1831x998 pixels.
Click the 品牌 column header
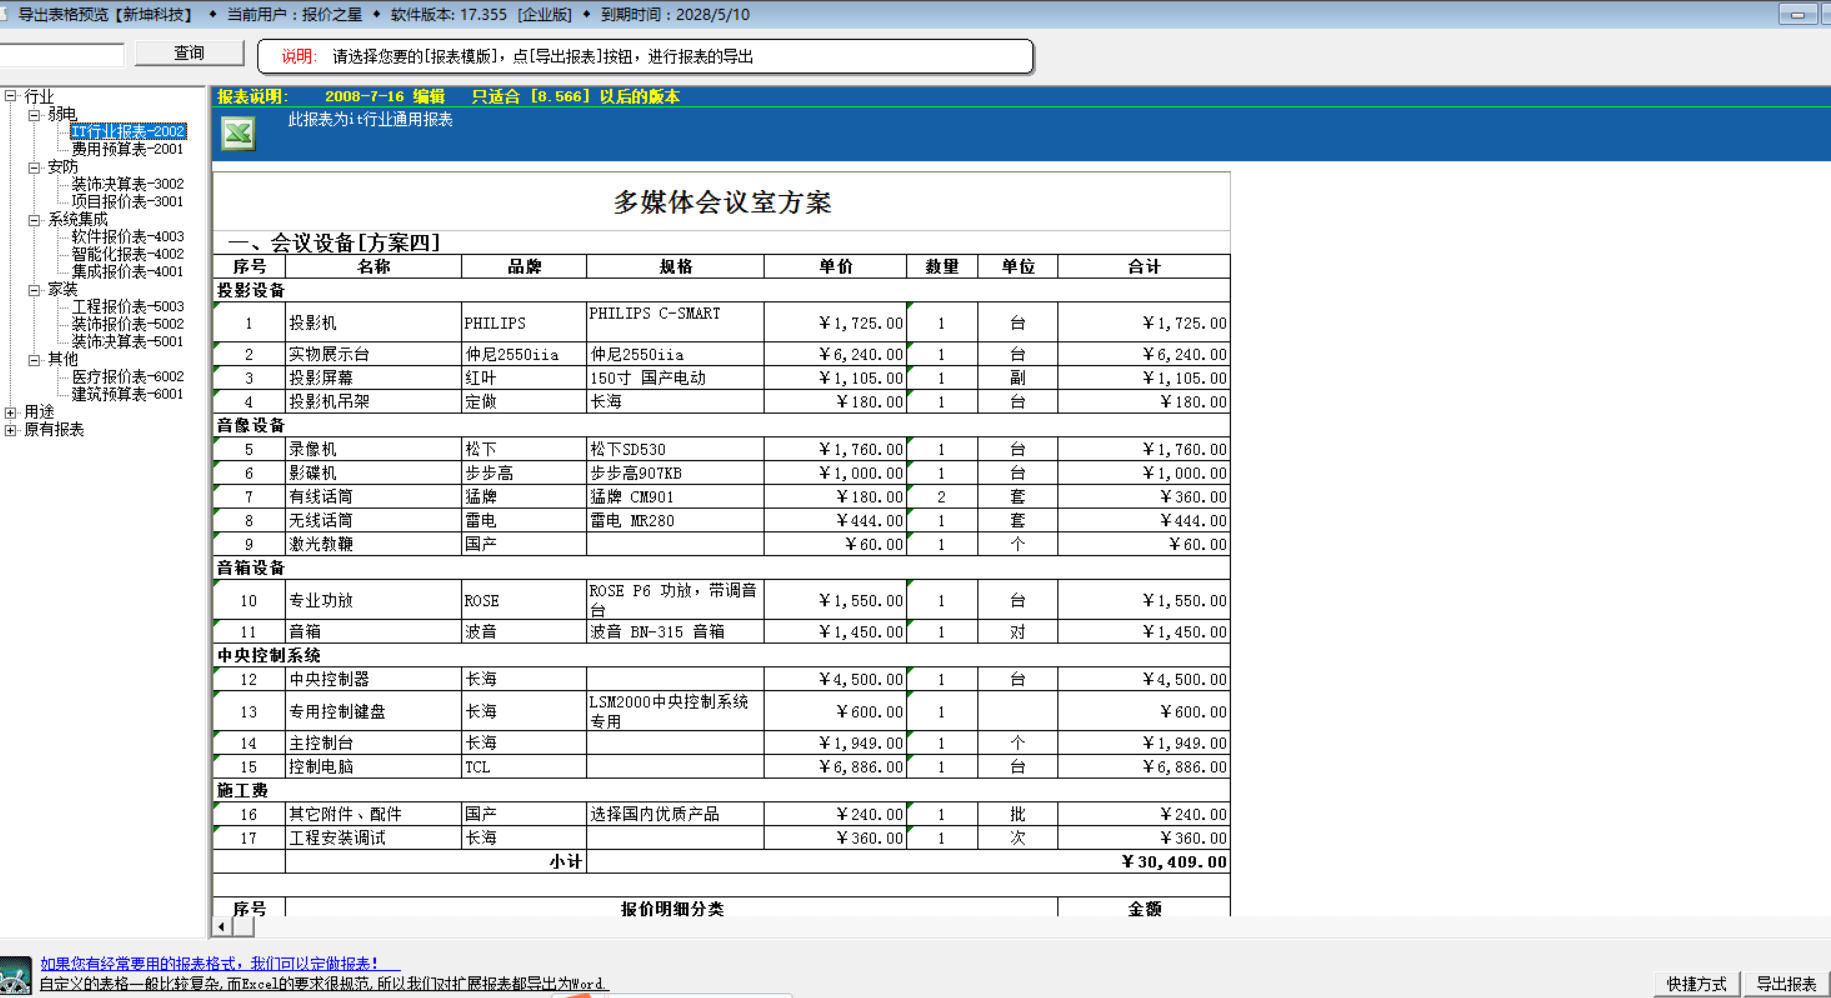524,267
